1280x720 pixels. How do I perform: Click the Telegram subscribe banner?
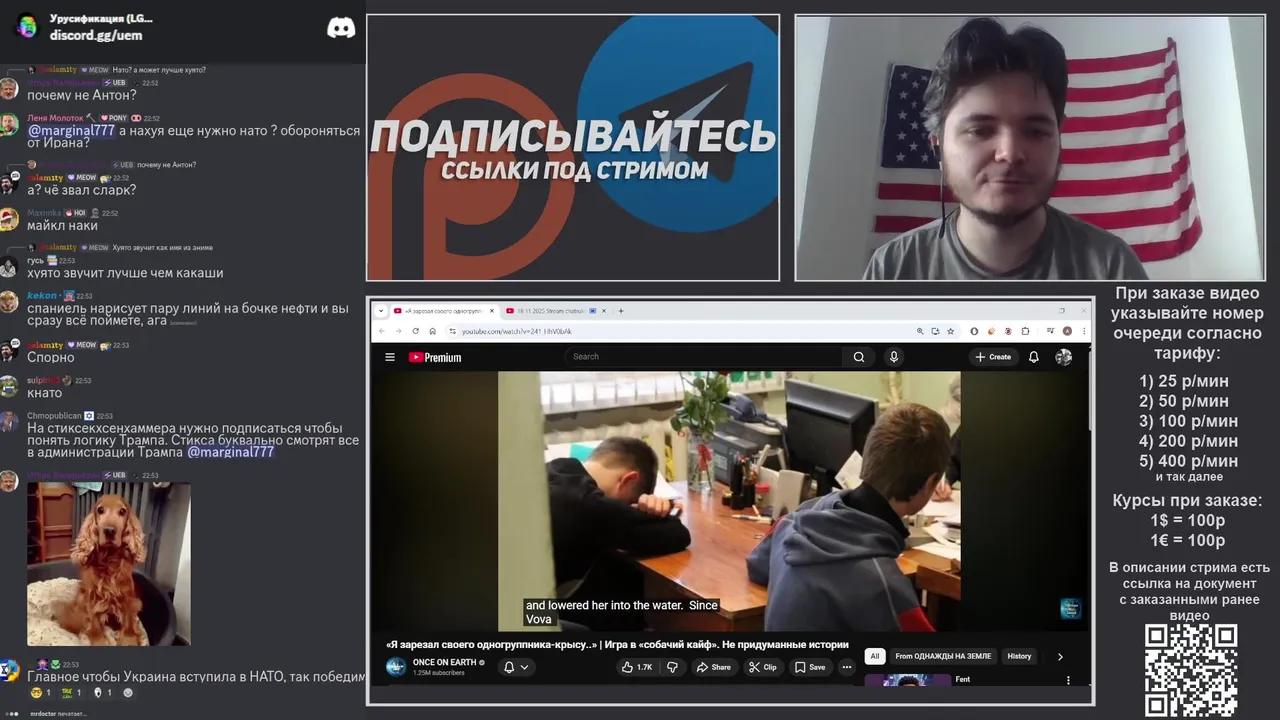pos(573,148)
